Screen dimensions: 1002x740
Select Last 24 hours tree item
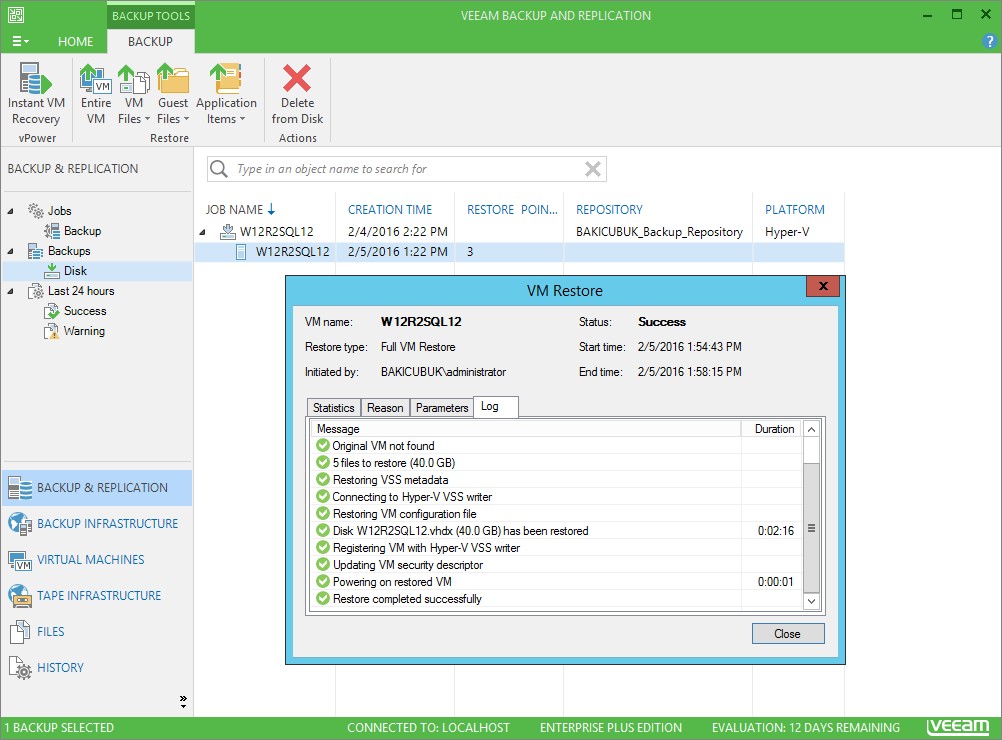click(81, 291)
